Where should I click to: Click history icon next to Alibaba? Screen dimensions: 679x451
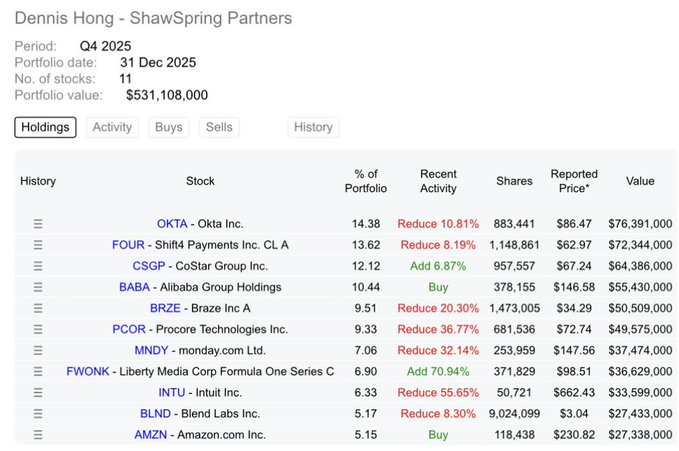(38, 287)
